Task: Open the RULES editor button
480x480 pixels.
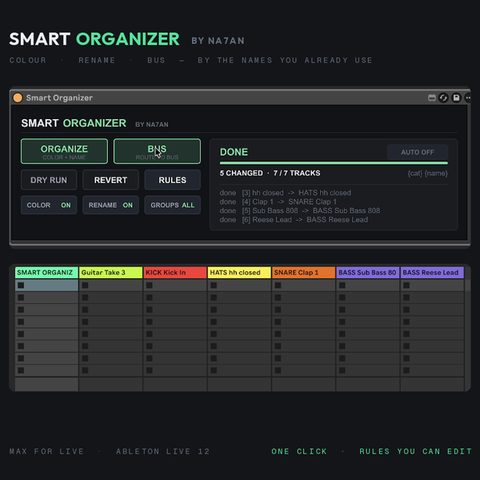Action: pyautogui.click(x=172, y=180)
